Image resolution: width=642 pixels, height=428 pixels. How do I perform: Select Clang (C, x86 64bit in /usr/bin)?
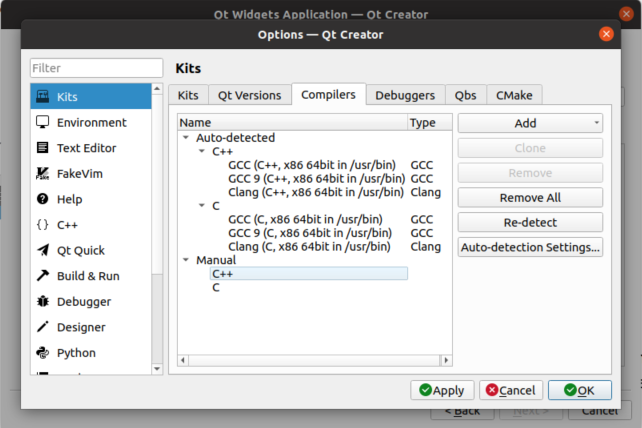click(309, 246)
